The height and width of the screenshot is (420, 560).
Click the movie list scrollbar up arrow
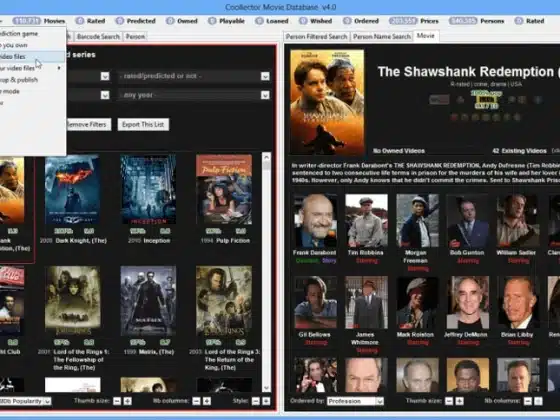pos(266,156)
